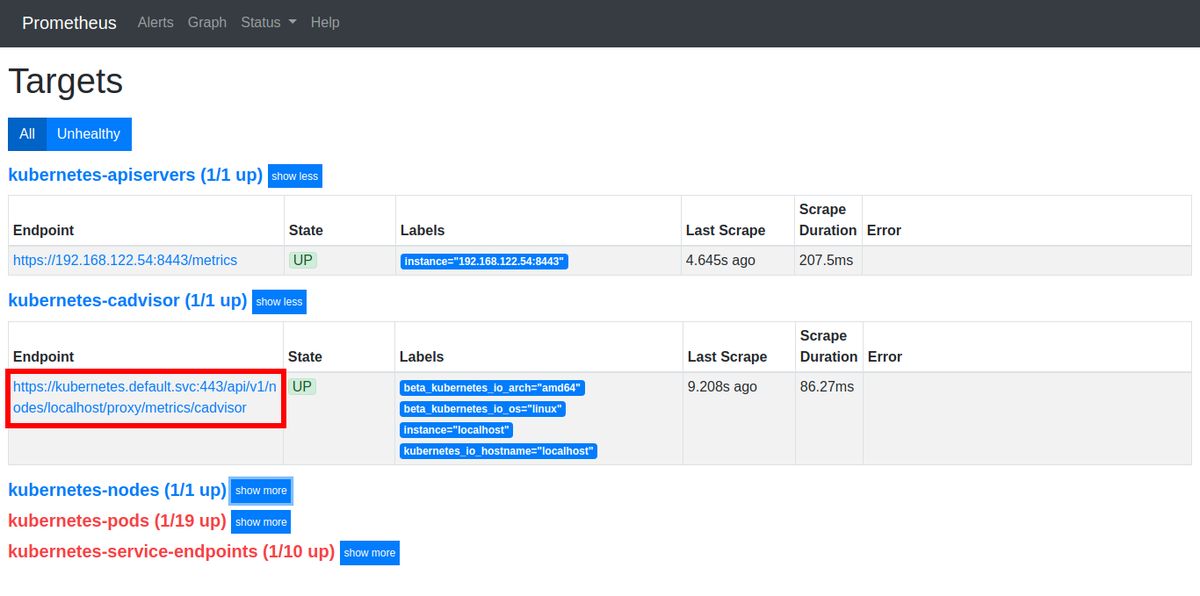The image size is (1200, 596).
Task: Open the kubernetes-nodes (1/1 up) heading link
Action: 117,490
